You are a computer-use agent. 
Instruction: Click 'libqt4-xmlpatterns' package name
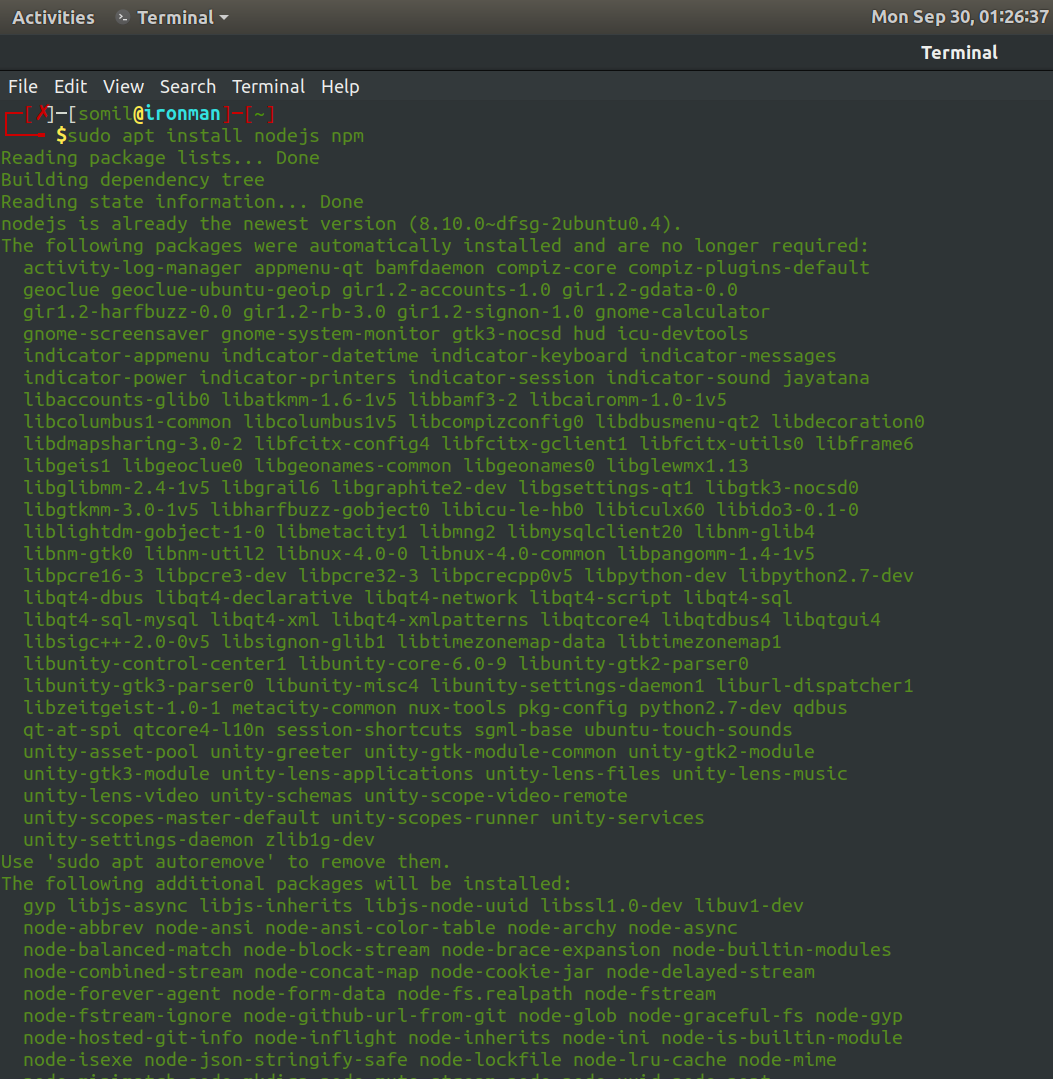tap(430, 620)
